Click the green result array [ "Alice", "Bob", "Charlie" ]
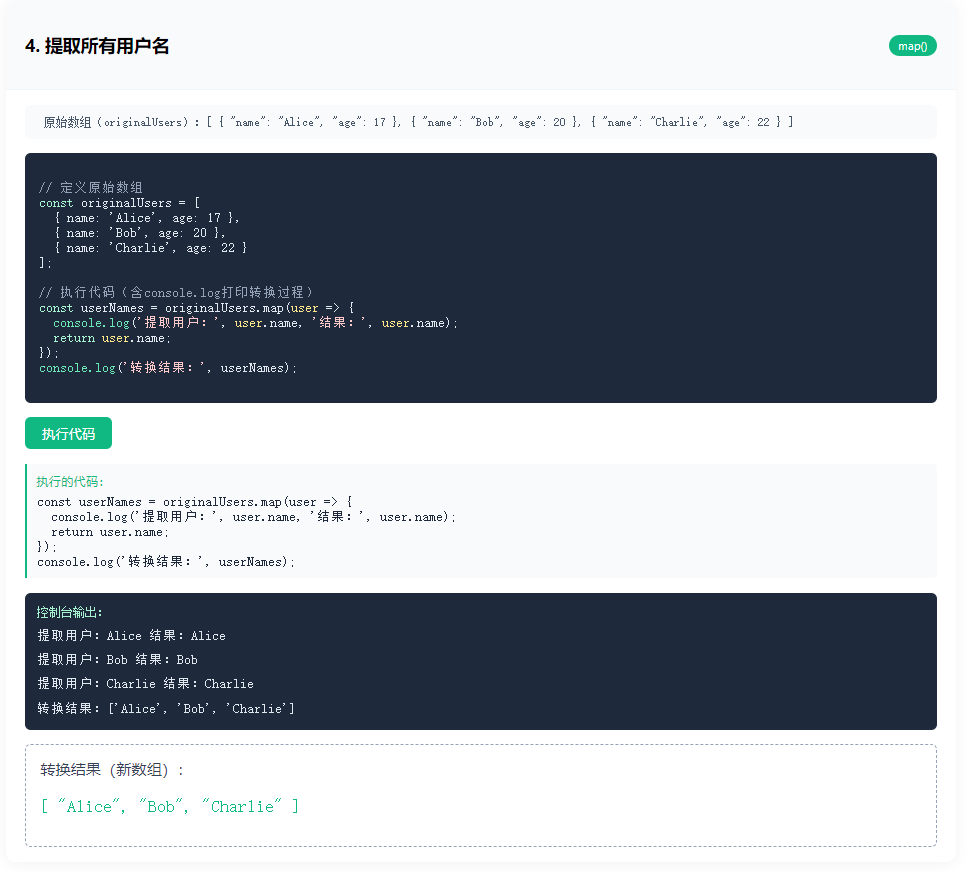The height and width of the screenshot is (872, 968). pyautogui.click(x=170, y=807)
